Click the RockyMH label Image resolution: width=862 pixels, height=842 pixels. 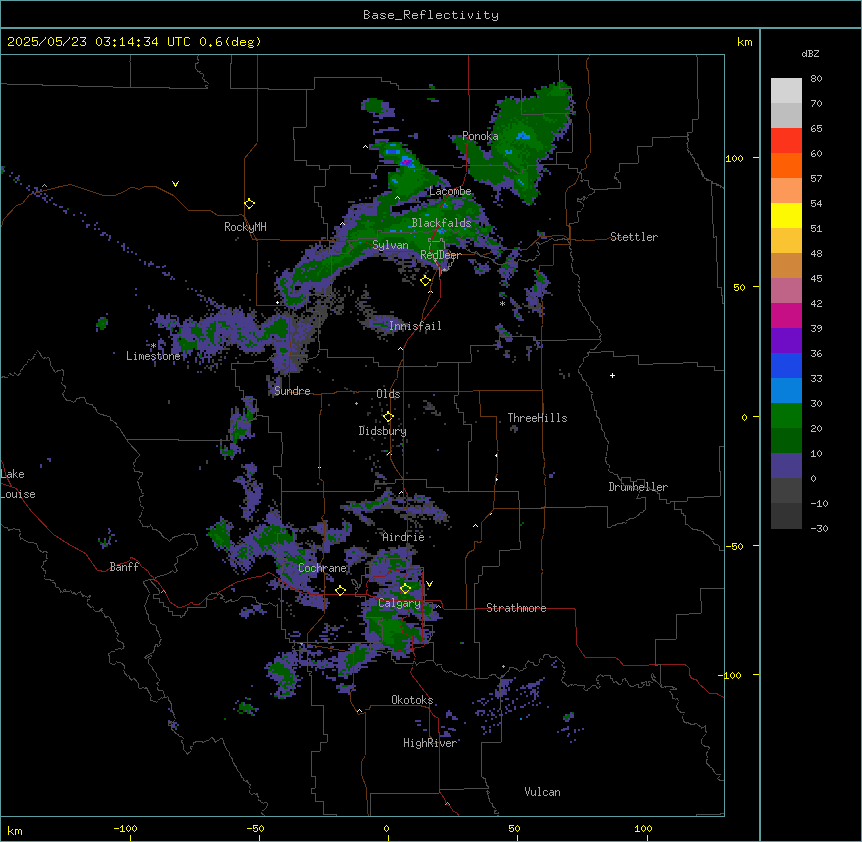(245, 227)
